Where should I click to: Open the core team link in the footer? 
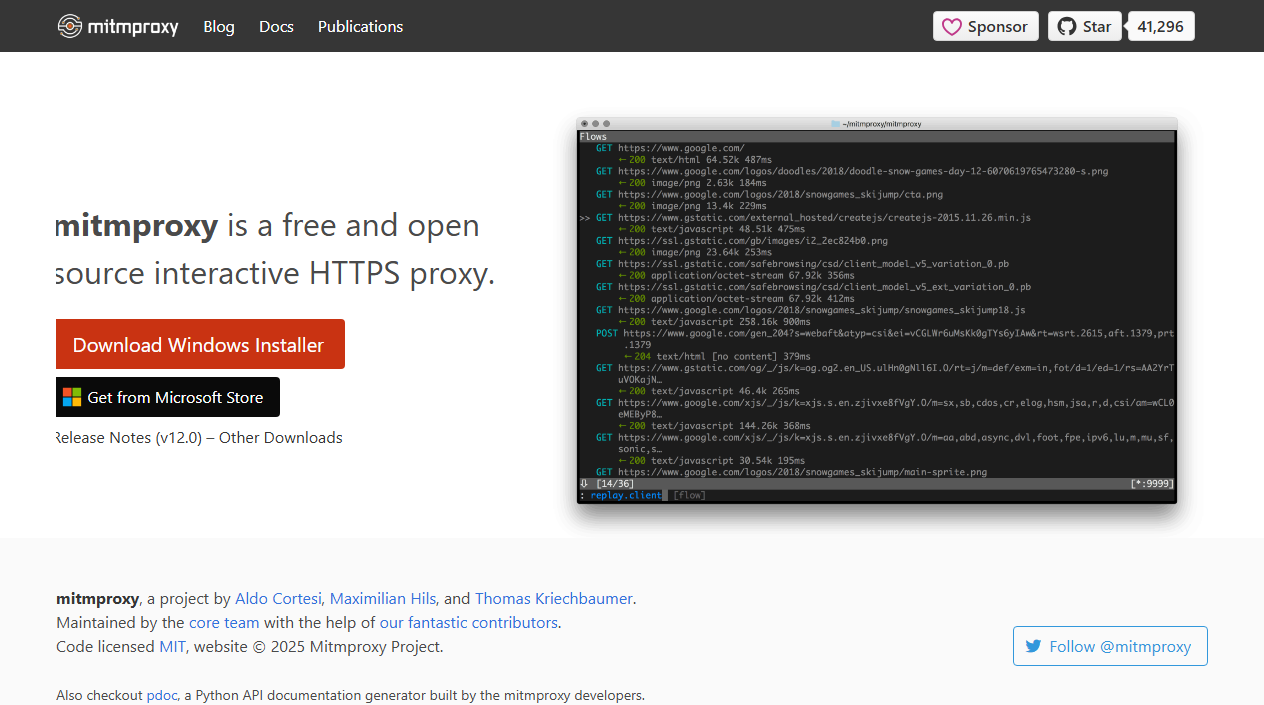coord(224,622)
